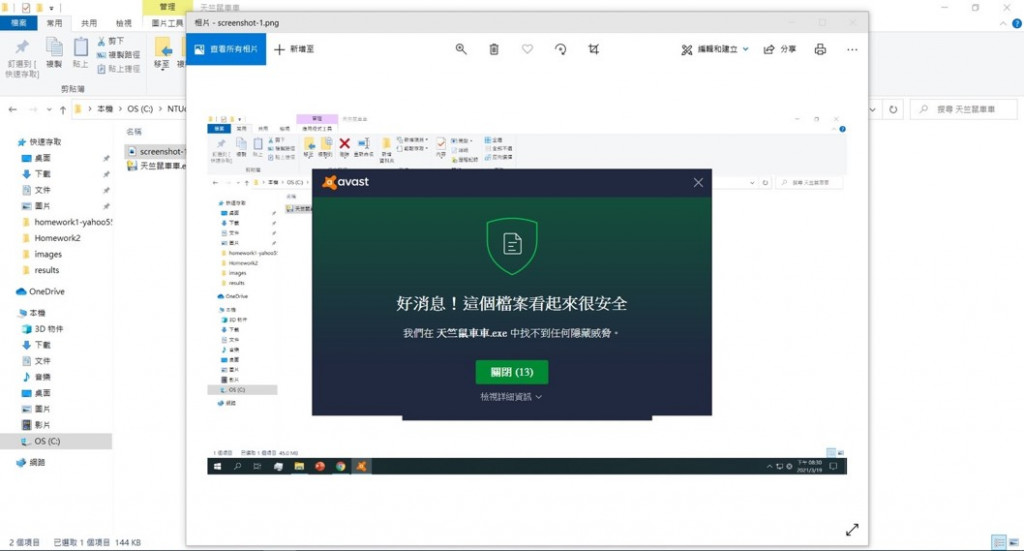Select 本機 in navigation pane
1024x551 pixels.
[x=32, y=313]
